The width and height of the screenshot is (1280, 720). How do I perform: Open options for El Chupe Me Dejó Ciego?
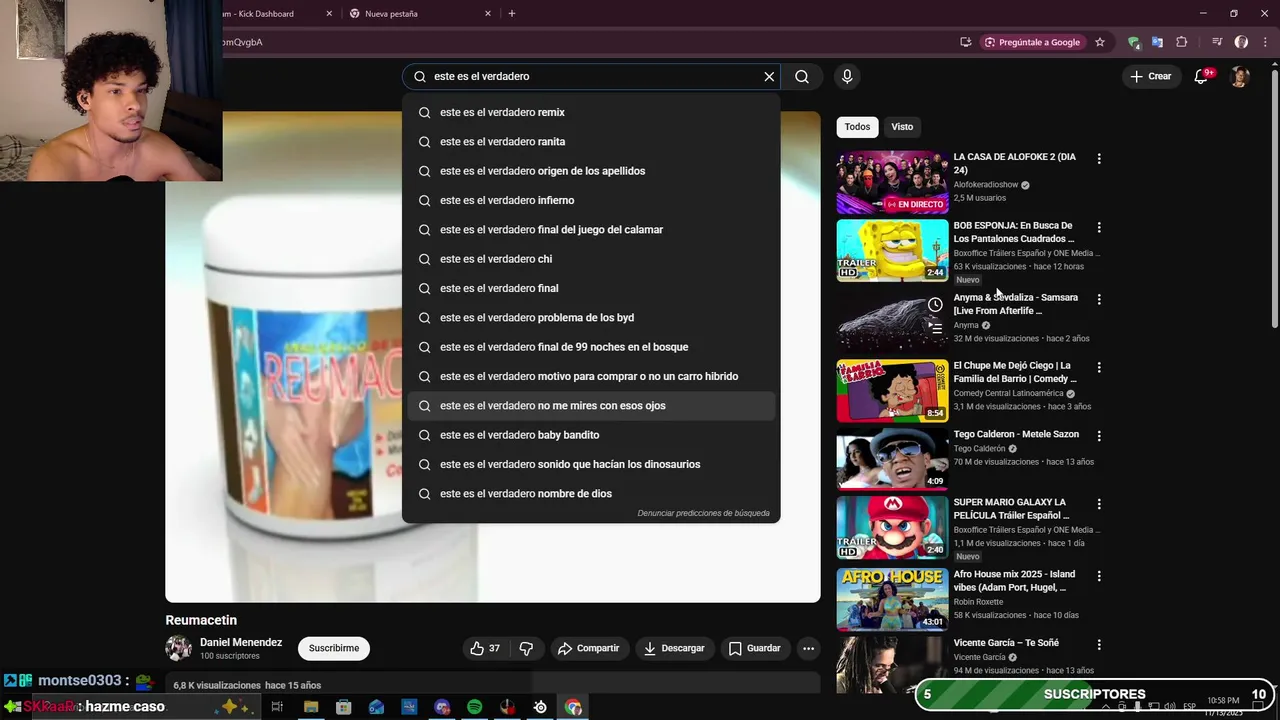[x=1099, y=367]
